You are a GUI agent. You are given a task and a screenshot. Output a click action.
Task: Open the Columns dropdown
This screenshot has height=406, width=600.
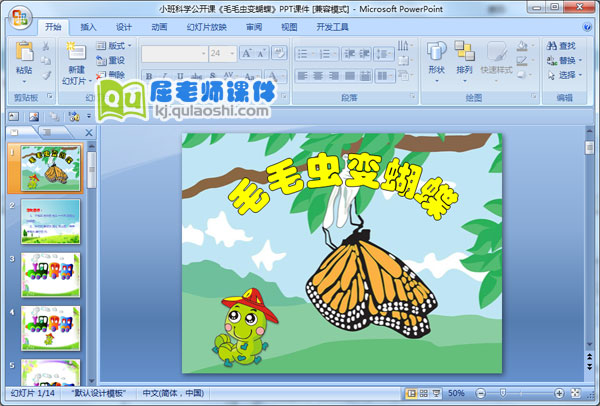coord(385,76)
